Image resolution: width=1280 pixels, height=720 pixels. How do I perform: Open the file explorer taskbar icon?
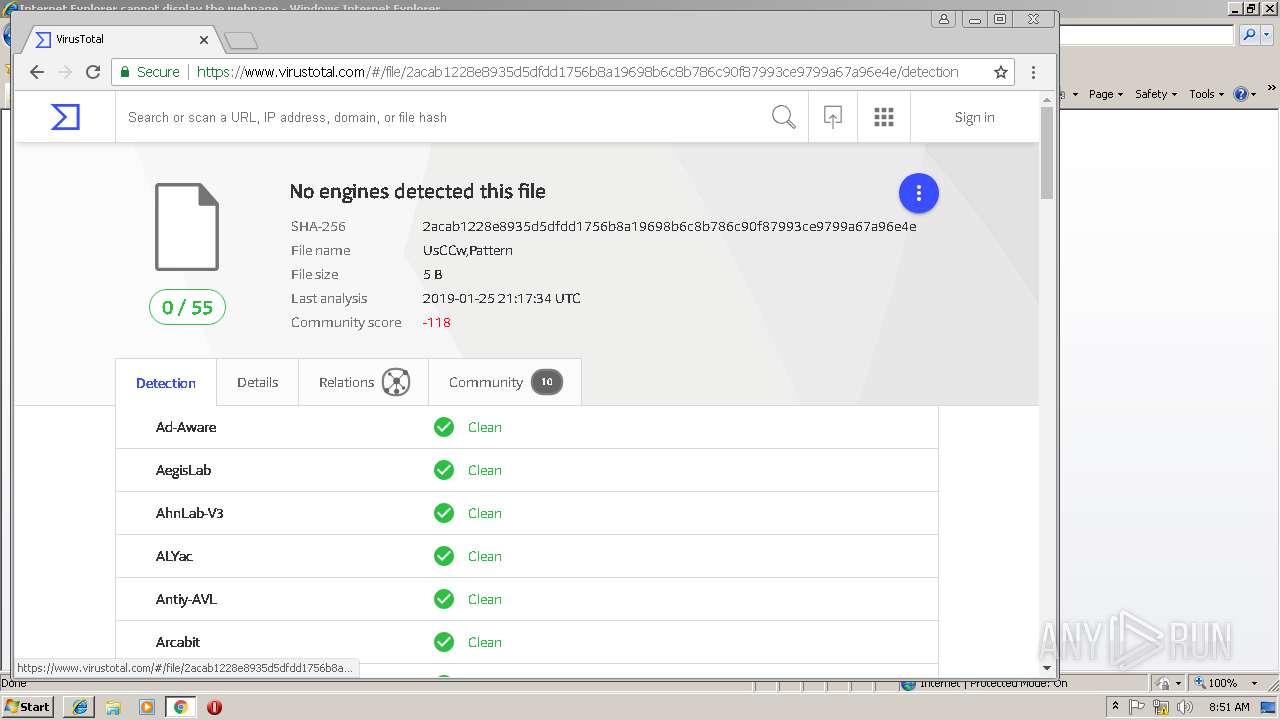tap(113, 707)
